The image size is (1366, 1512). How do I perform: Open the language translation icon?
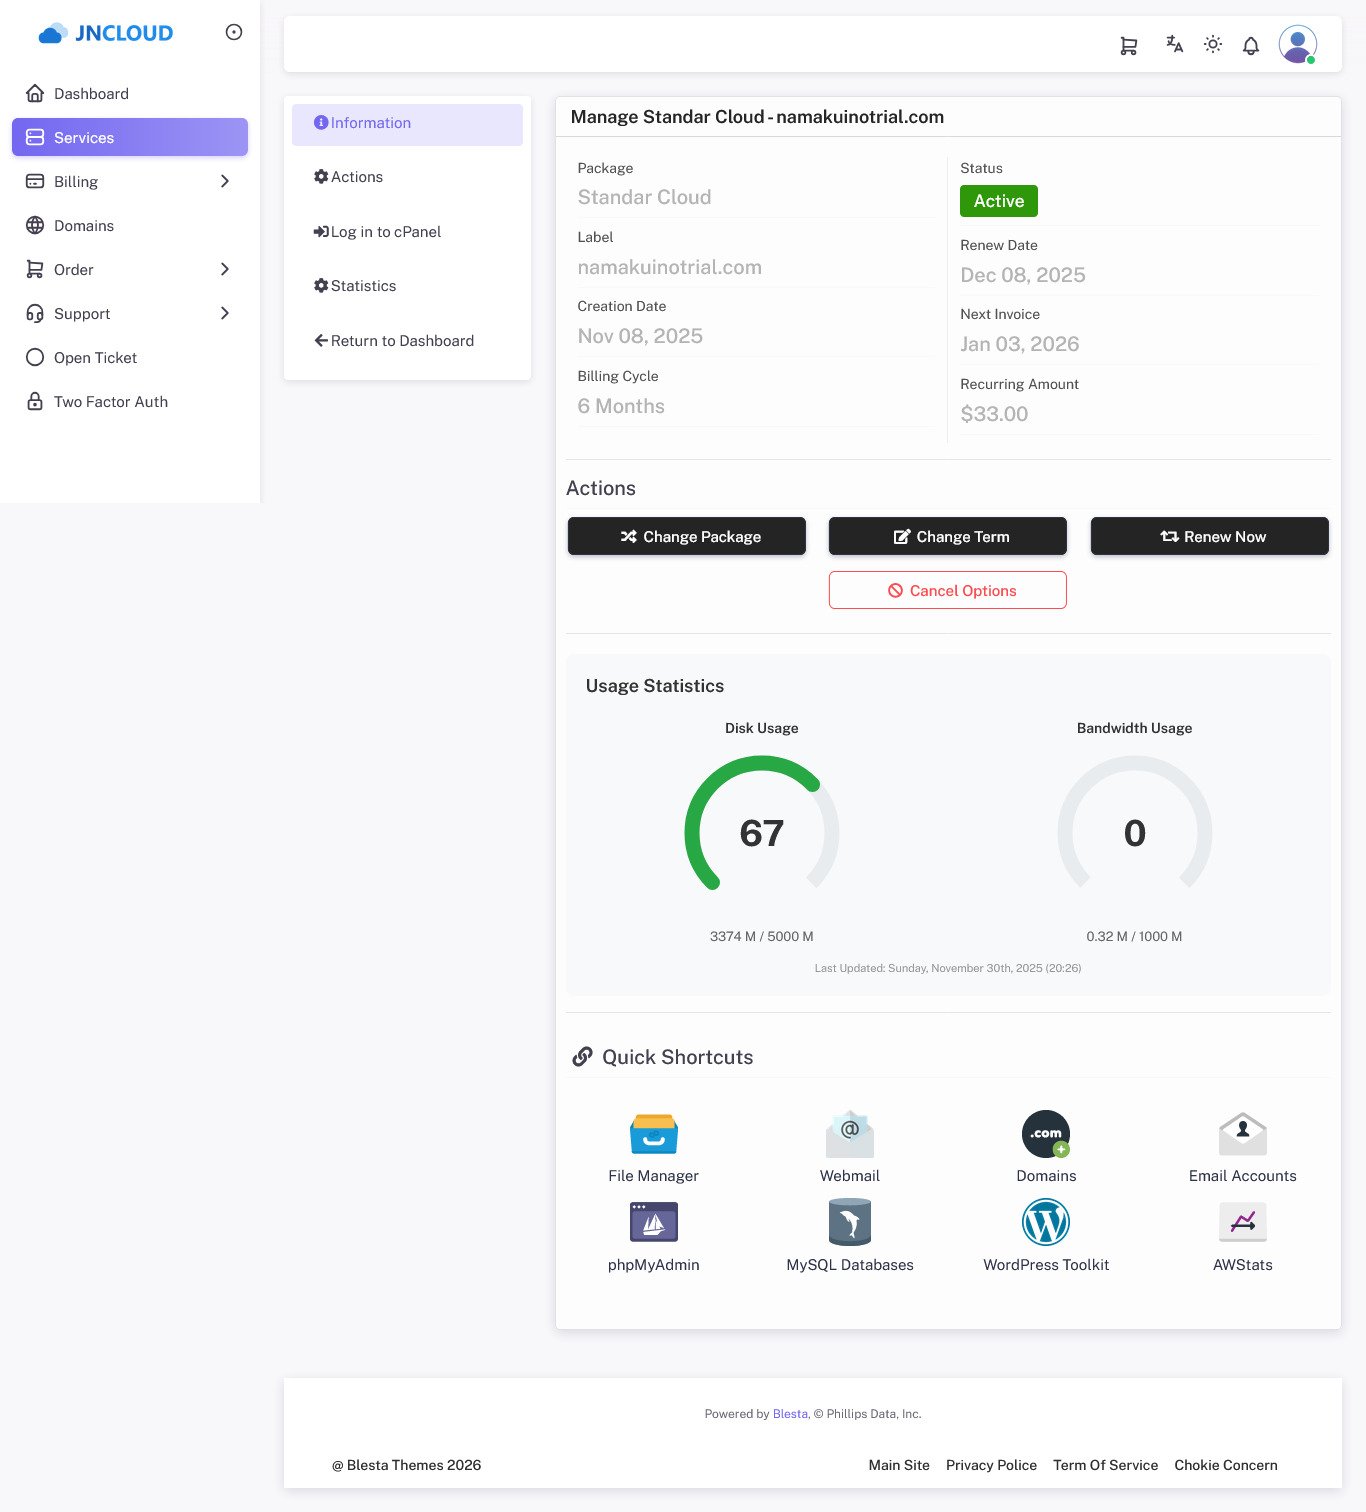1174,44
